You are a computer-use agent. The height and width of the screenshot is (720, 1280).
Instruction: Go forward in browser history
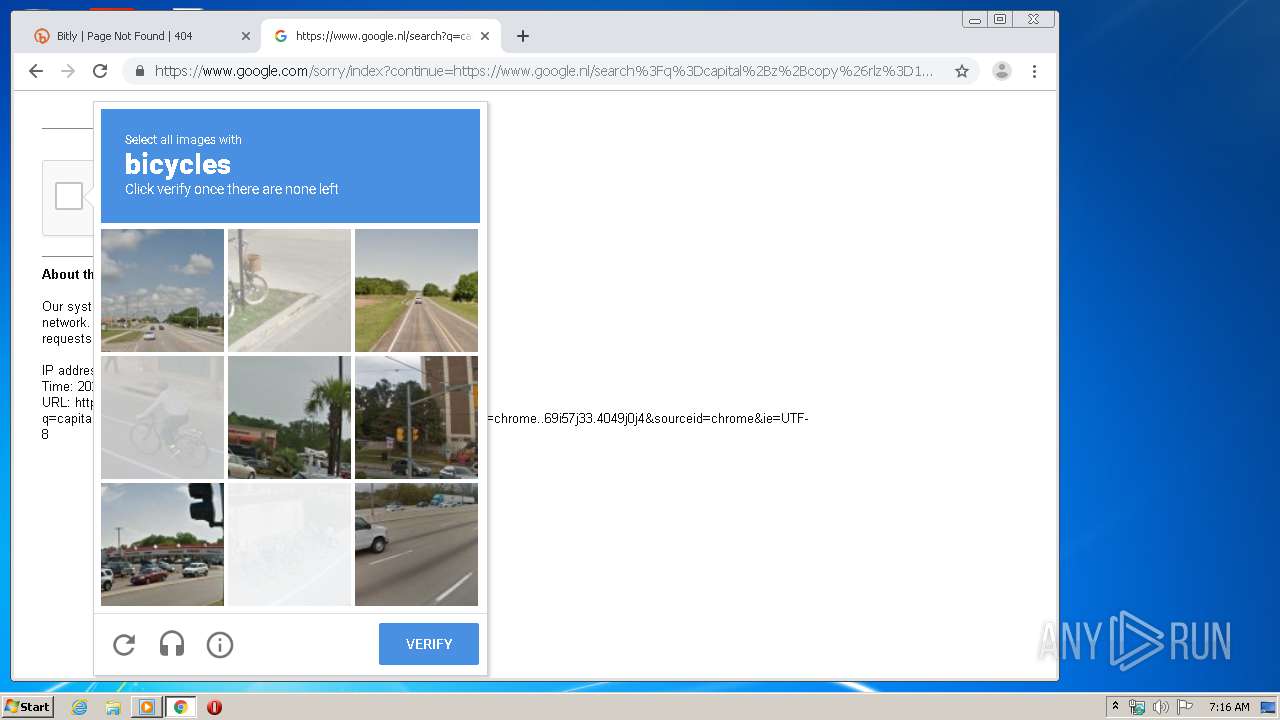click(x=68, y=71)
